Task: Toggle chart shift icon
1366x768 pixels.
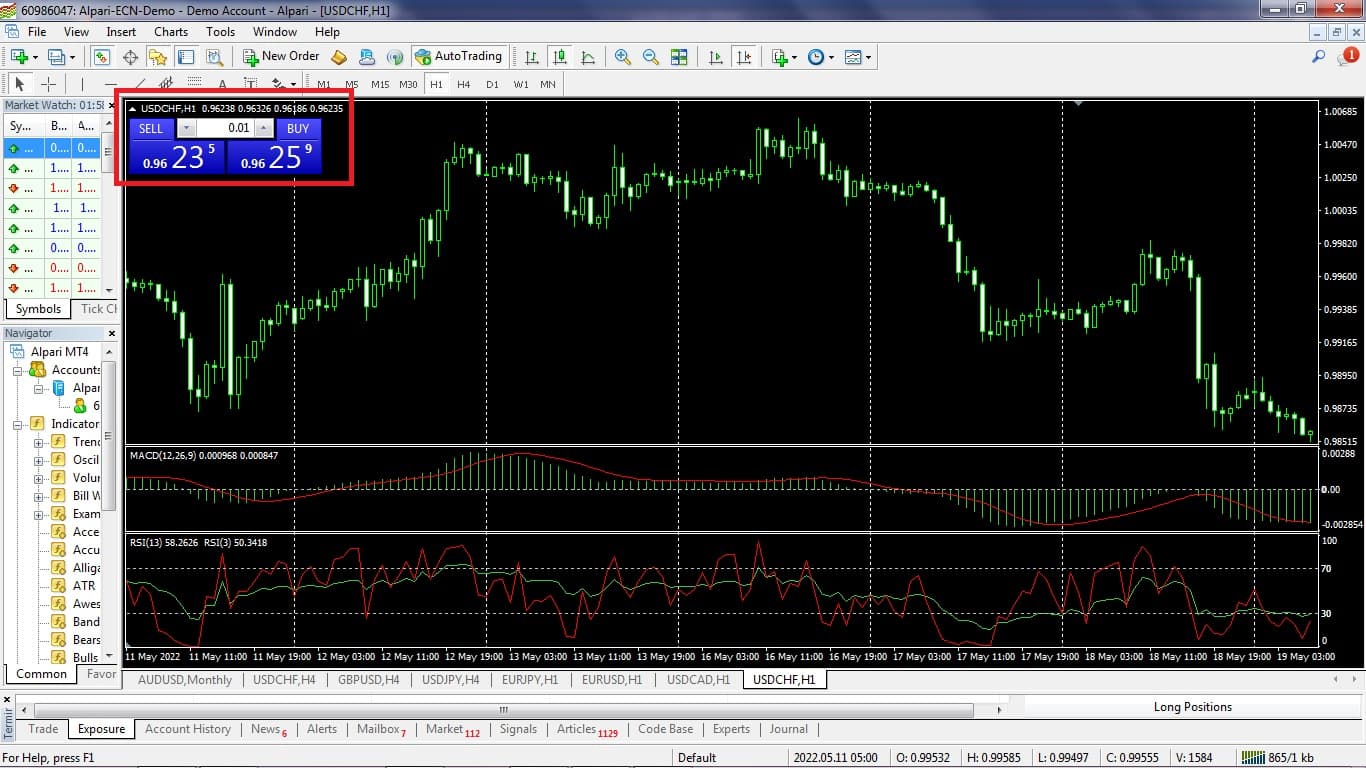Action: pyautogui.click(x=743, y=57)
